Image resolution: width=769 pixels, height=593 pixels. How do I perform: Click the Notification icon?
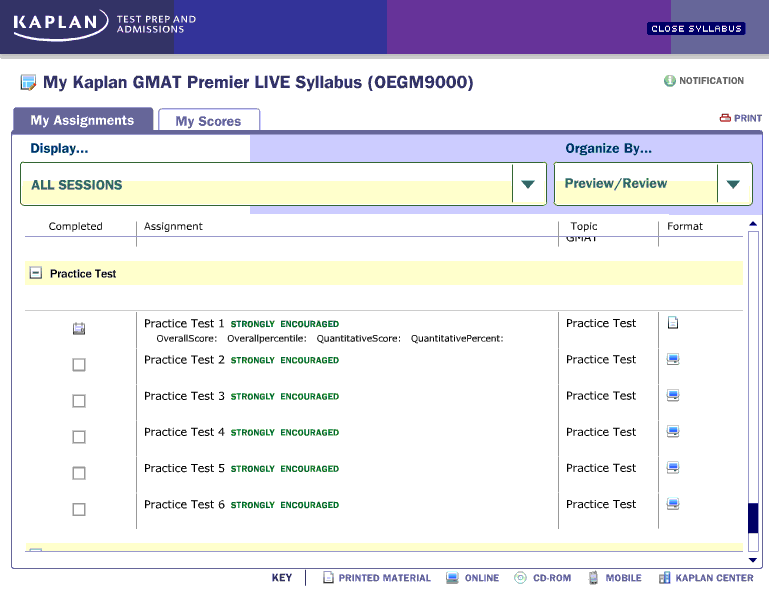click(x=670, y=81)
